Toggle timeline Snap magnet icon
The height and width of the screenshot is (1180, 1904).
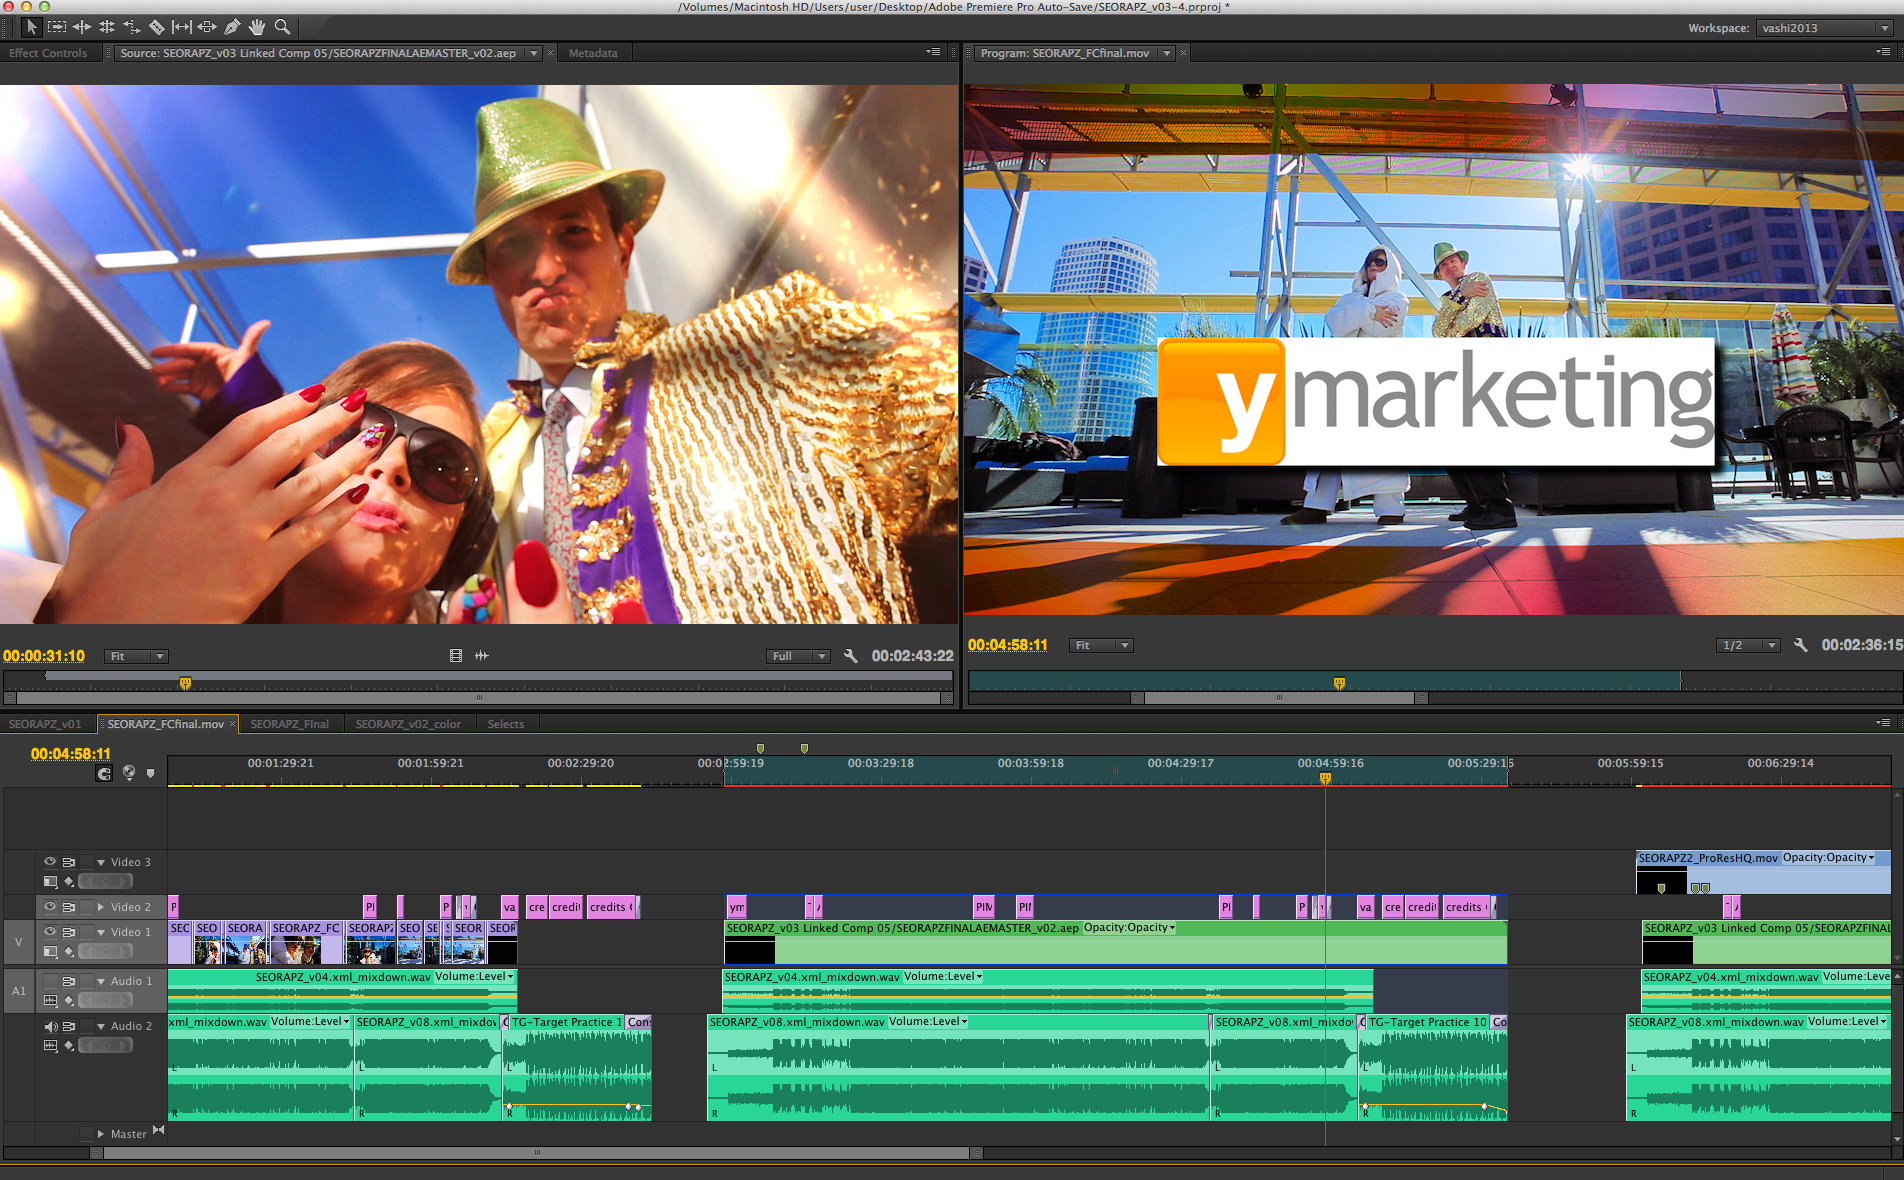click(104, 773)
